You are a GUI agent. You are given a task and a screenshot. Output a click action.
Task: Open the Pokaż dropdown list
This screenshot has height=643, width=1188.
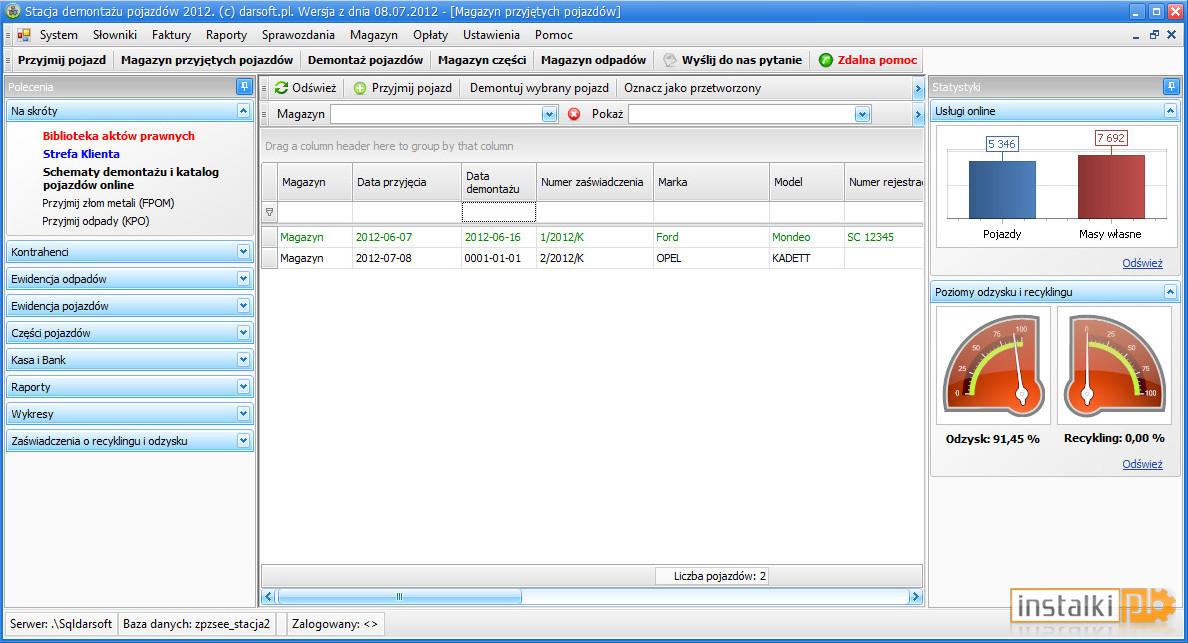tap(862, 114)
